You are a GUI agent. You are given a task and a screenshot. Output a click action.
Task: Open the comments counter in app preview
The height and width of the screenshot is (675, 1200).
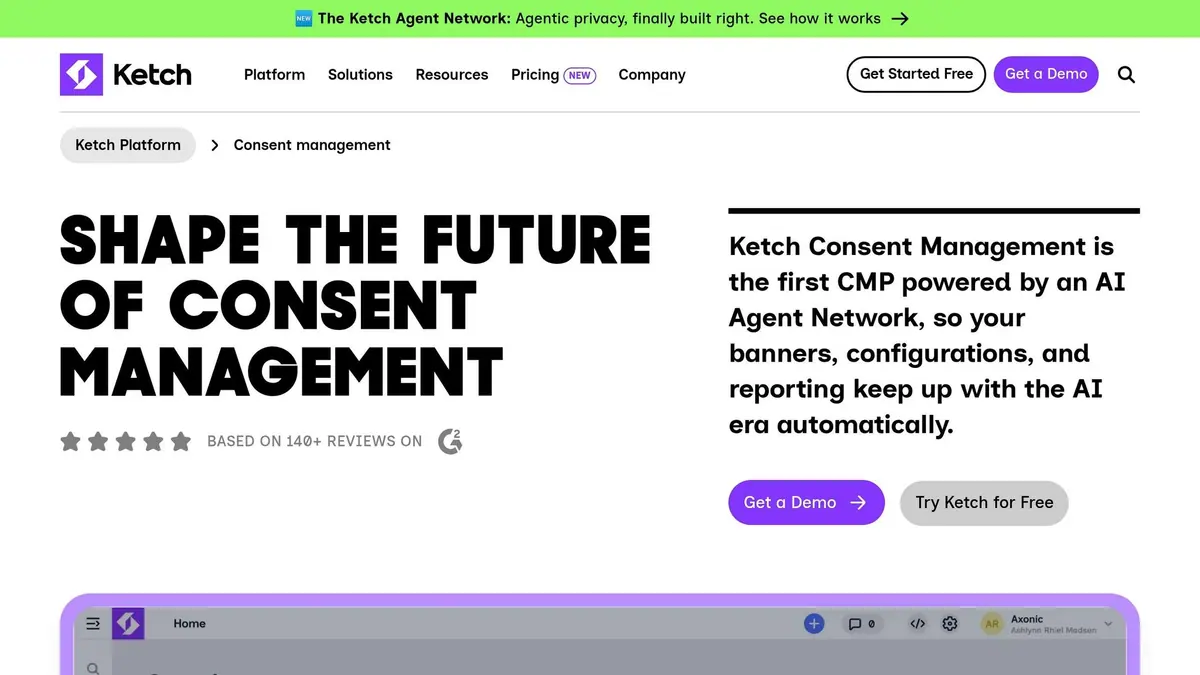[x=862, y=624]
